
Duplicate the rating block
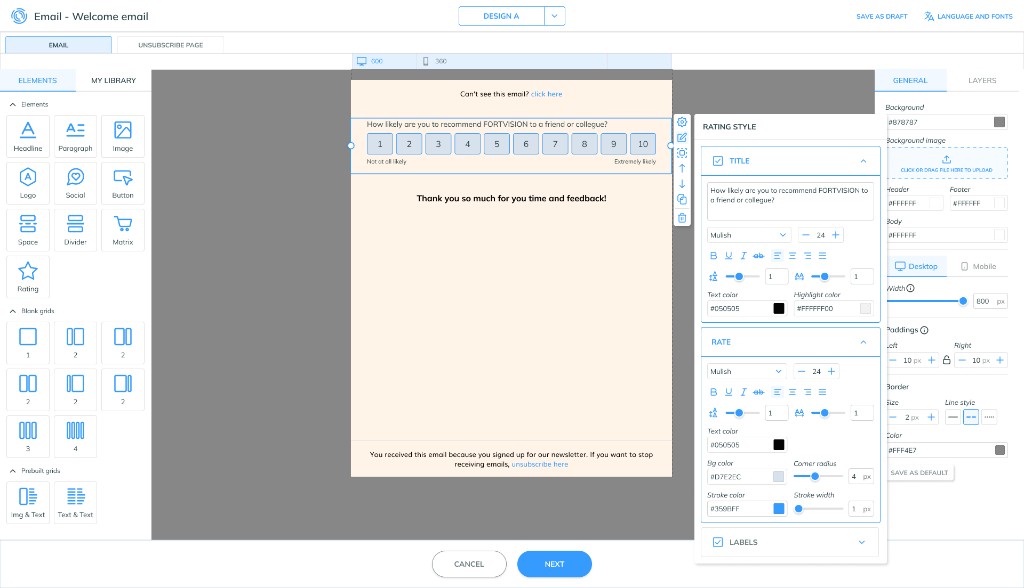click(x=682, y=199)
